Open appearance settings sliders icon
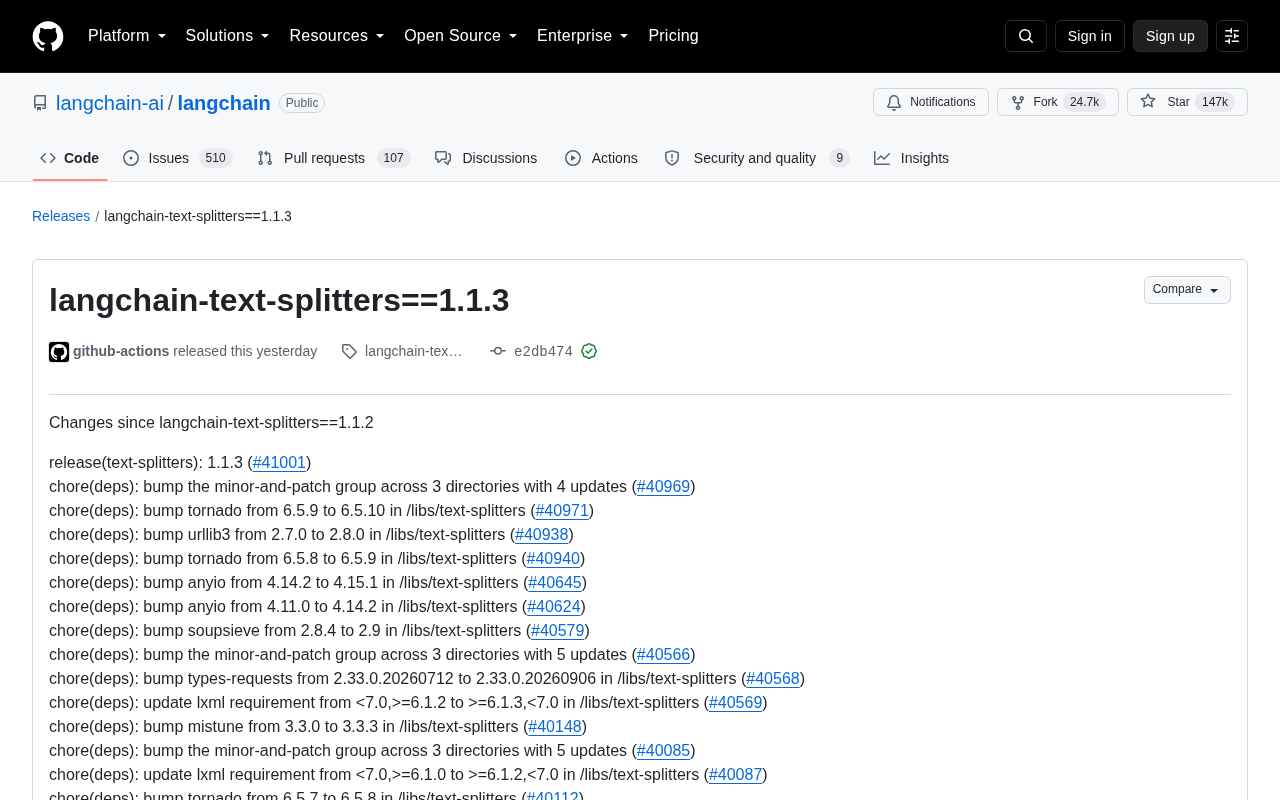Image resolution: width=1280 pixels, height=800 pixels. coord(1232,36)
